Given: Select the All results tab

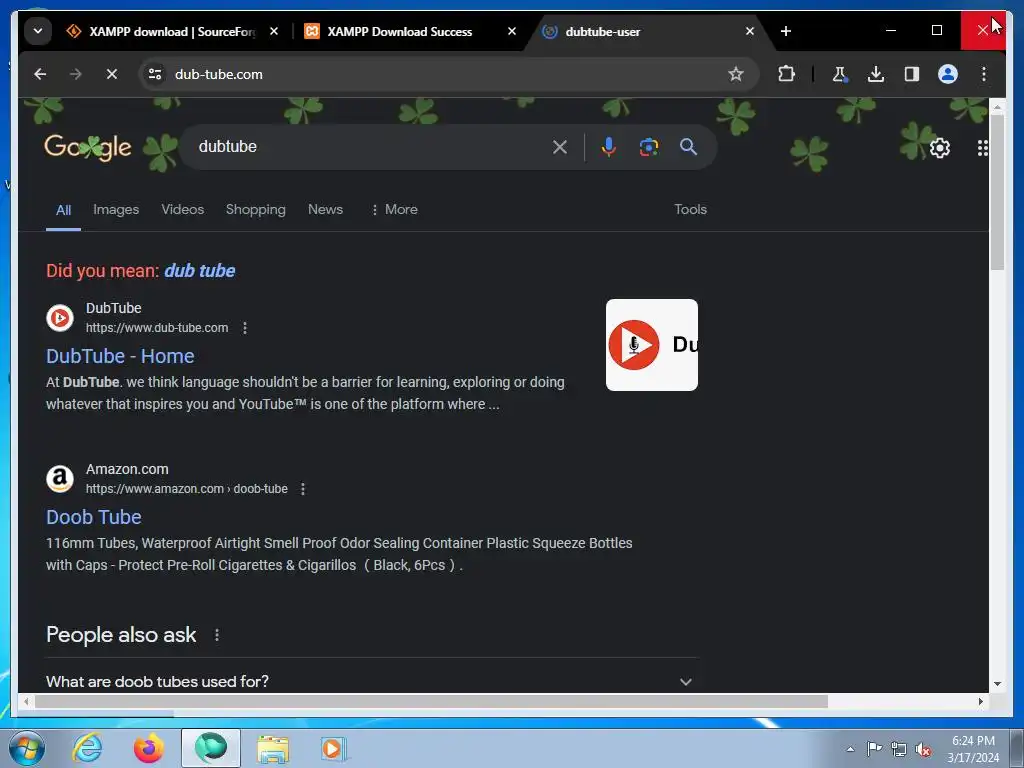Looking at the screenshot, I should [x=63, y=210].
